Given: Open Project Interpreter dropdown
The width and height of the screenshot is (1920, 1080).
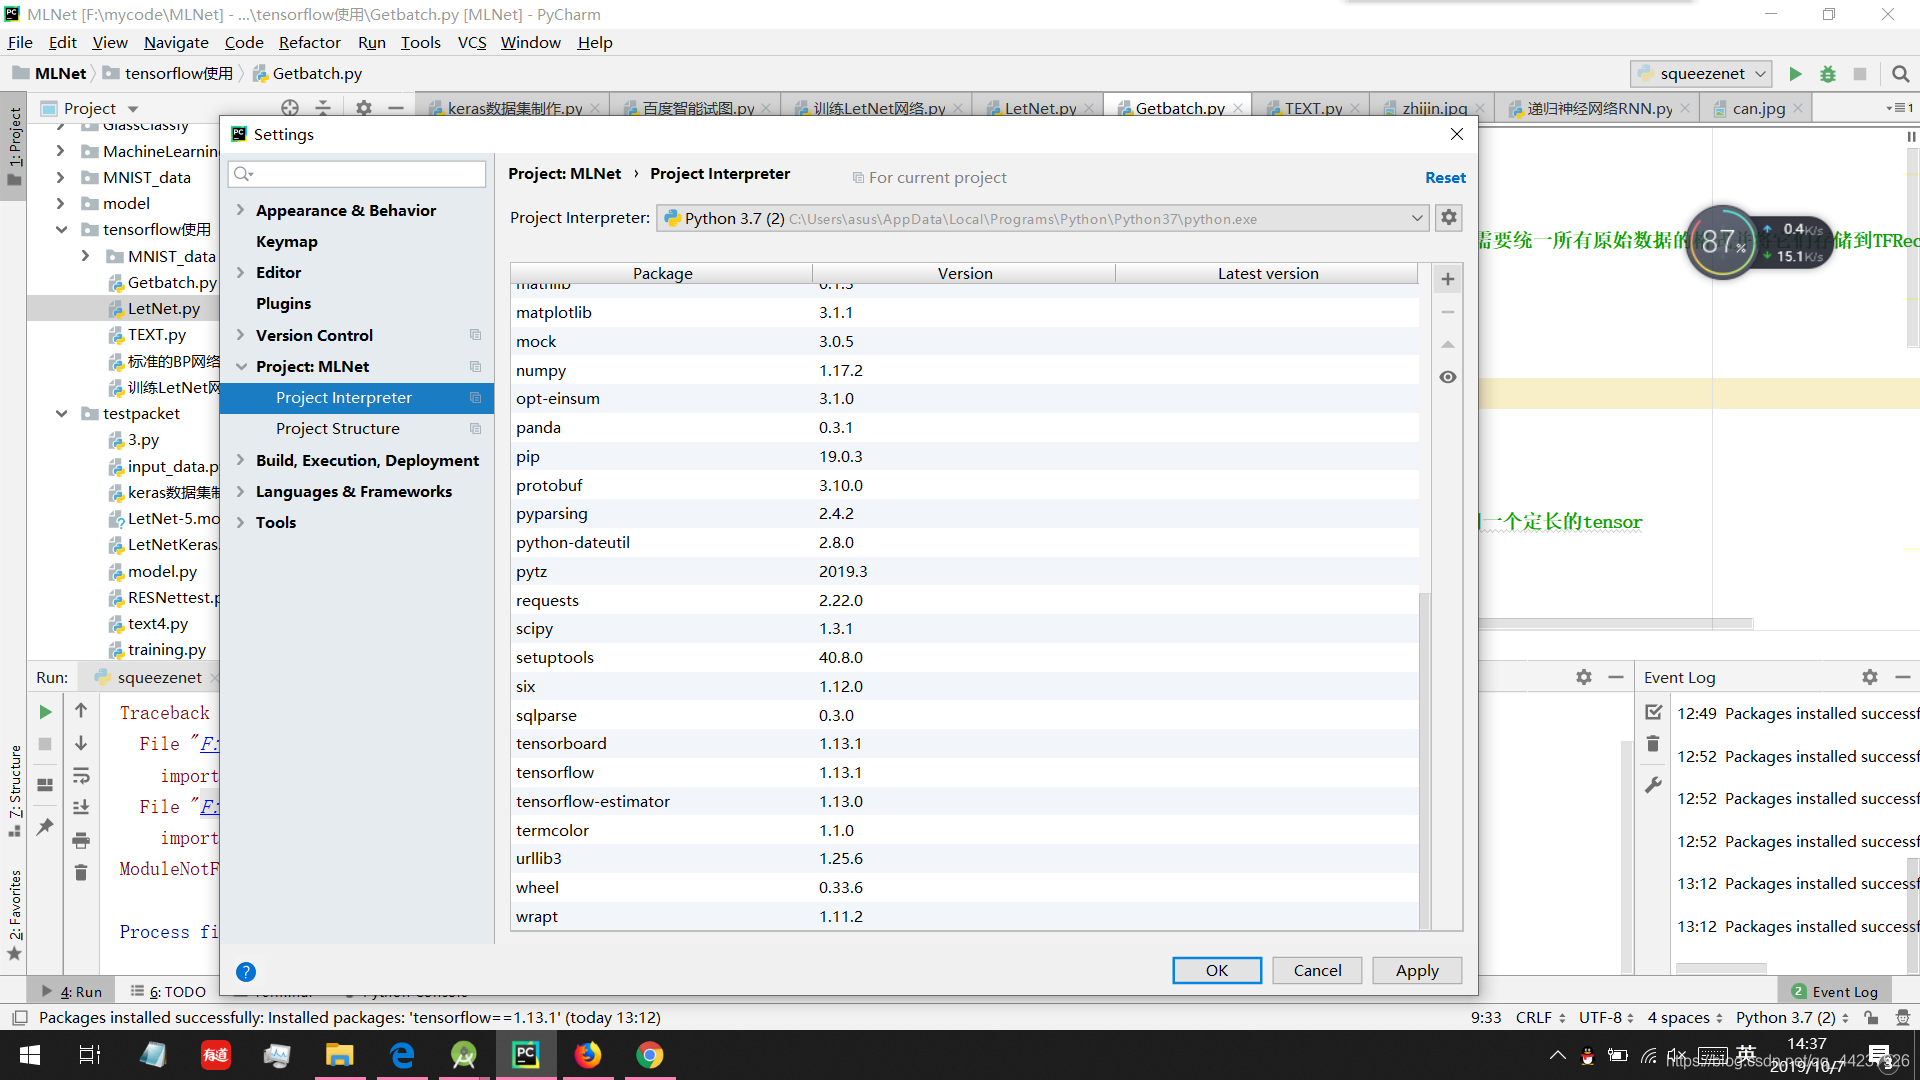Looking at the screenshot, I should pos(1416,218).
